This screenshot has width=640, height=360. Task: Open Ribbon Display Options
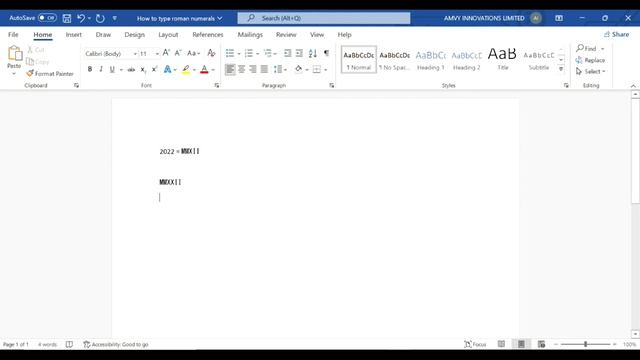(559, 18)
